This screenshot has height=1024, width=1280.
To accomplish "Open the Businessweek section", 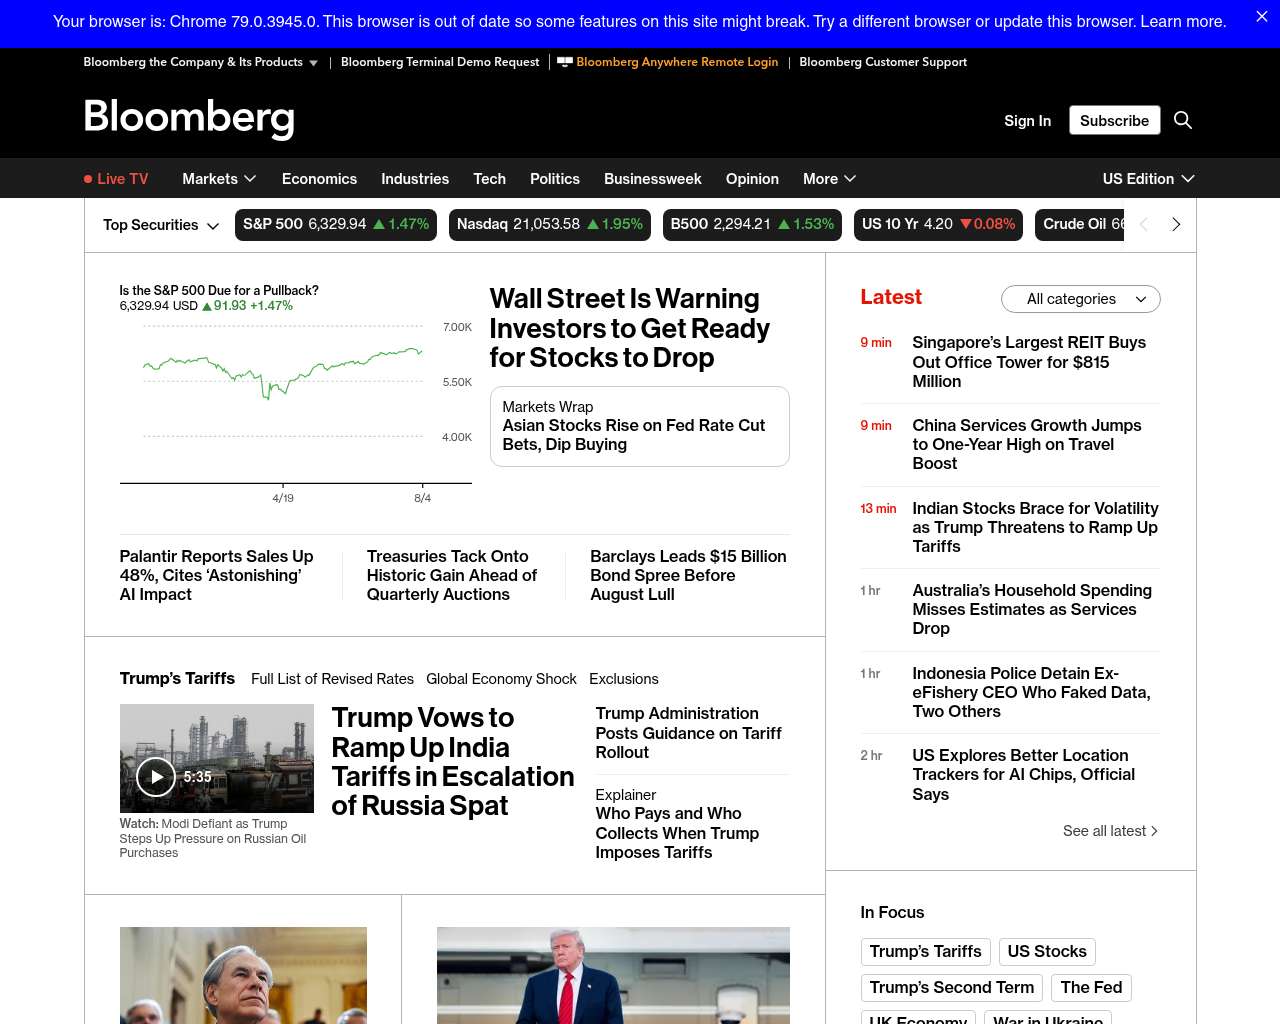I will point(653,179).
